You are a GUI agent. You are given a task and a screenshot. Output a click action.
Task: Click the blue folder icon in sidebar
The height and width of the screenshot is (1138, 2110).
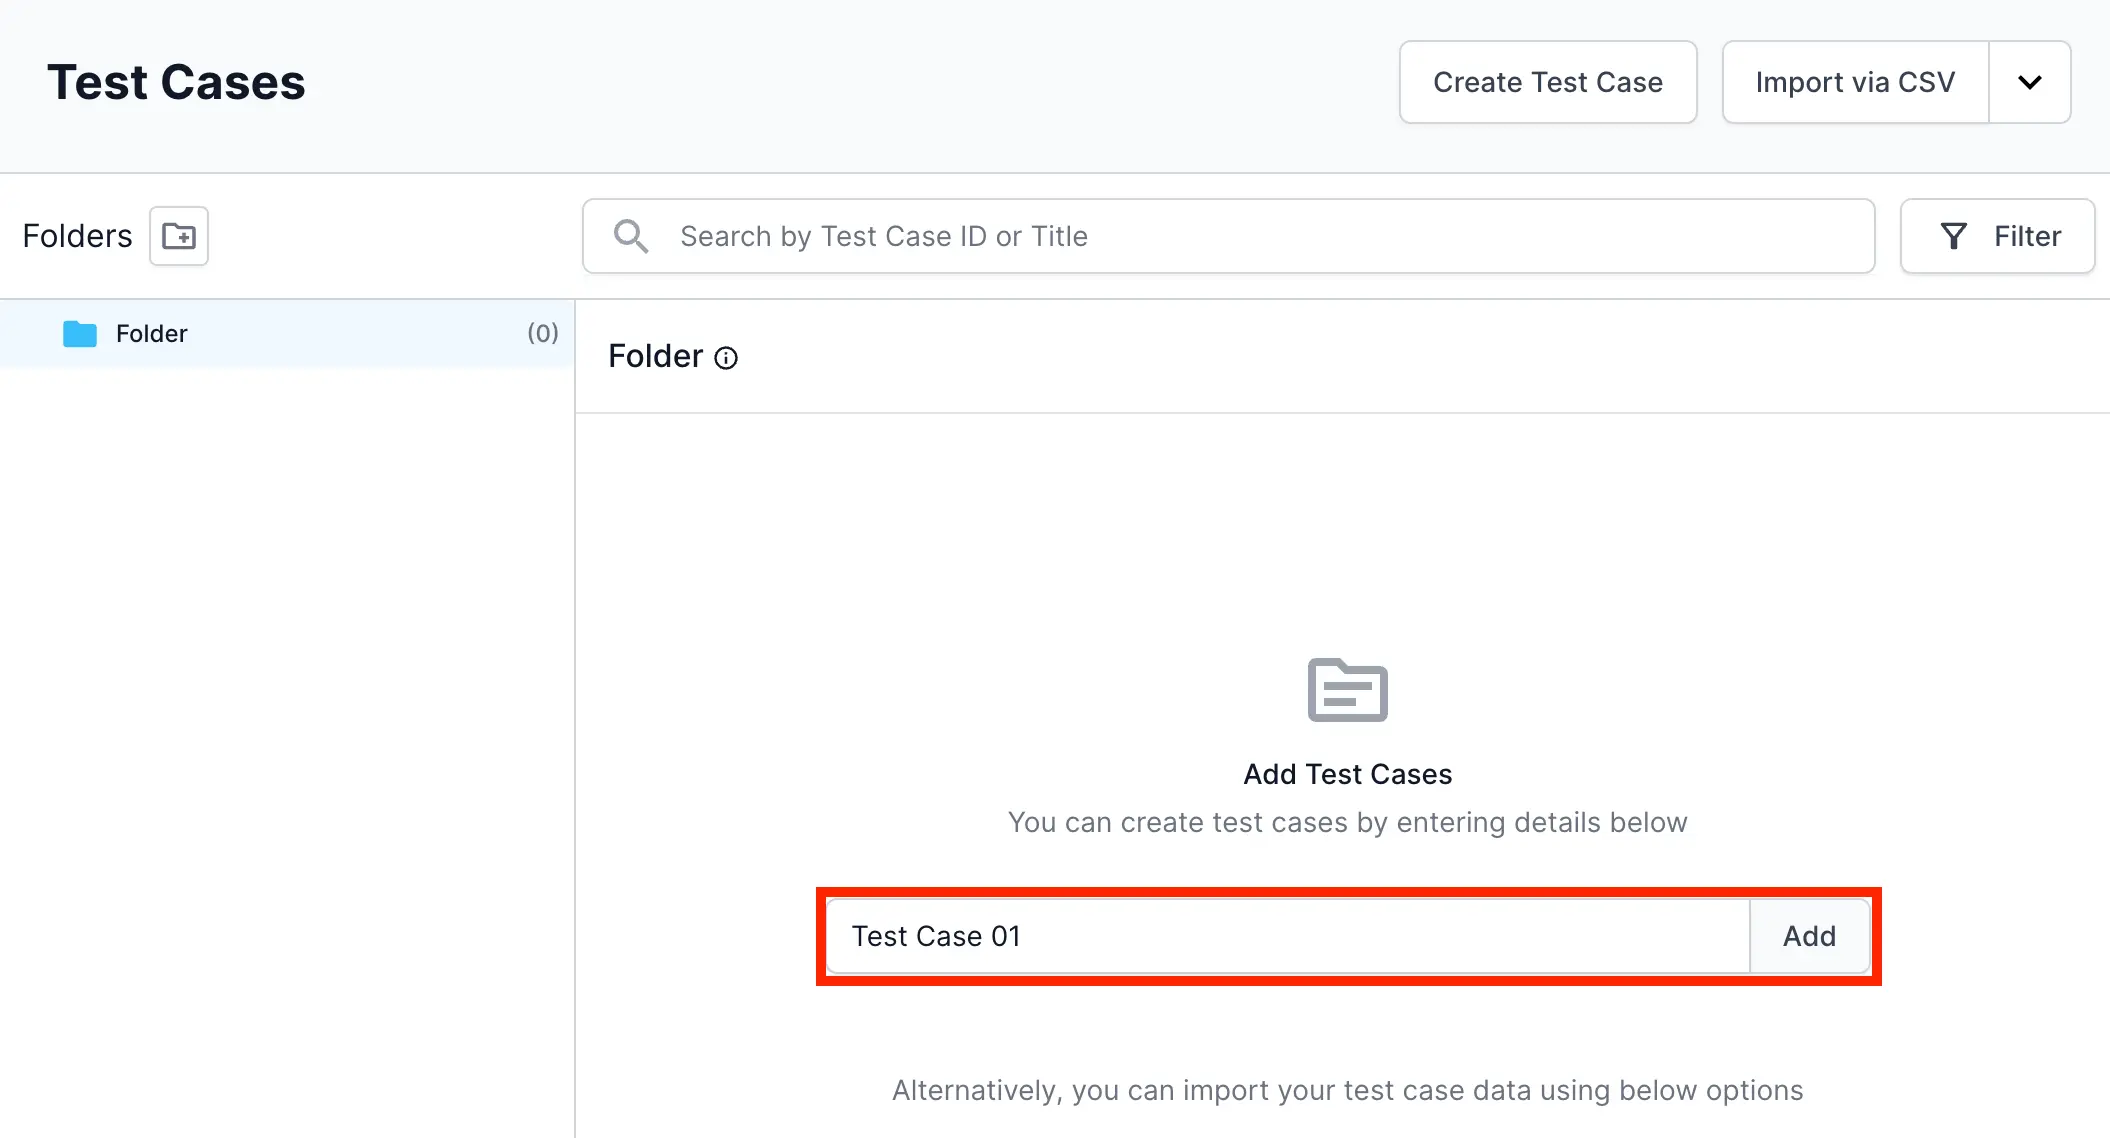click(80, 334)
